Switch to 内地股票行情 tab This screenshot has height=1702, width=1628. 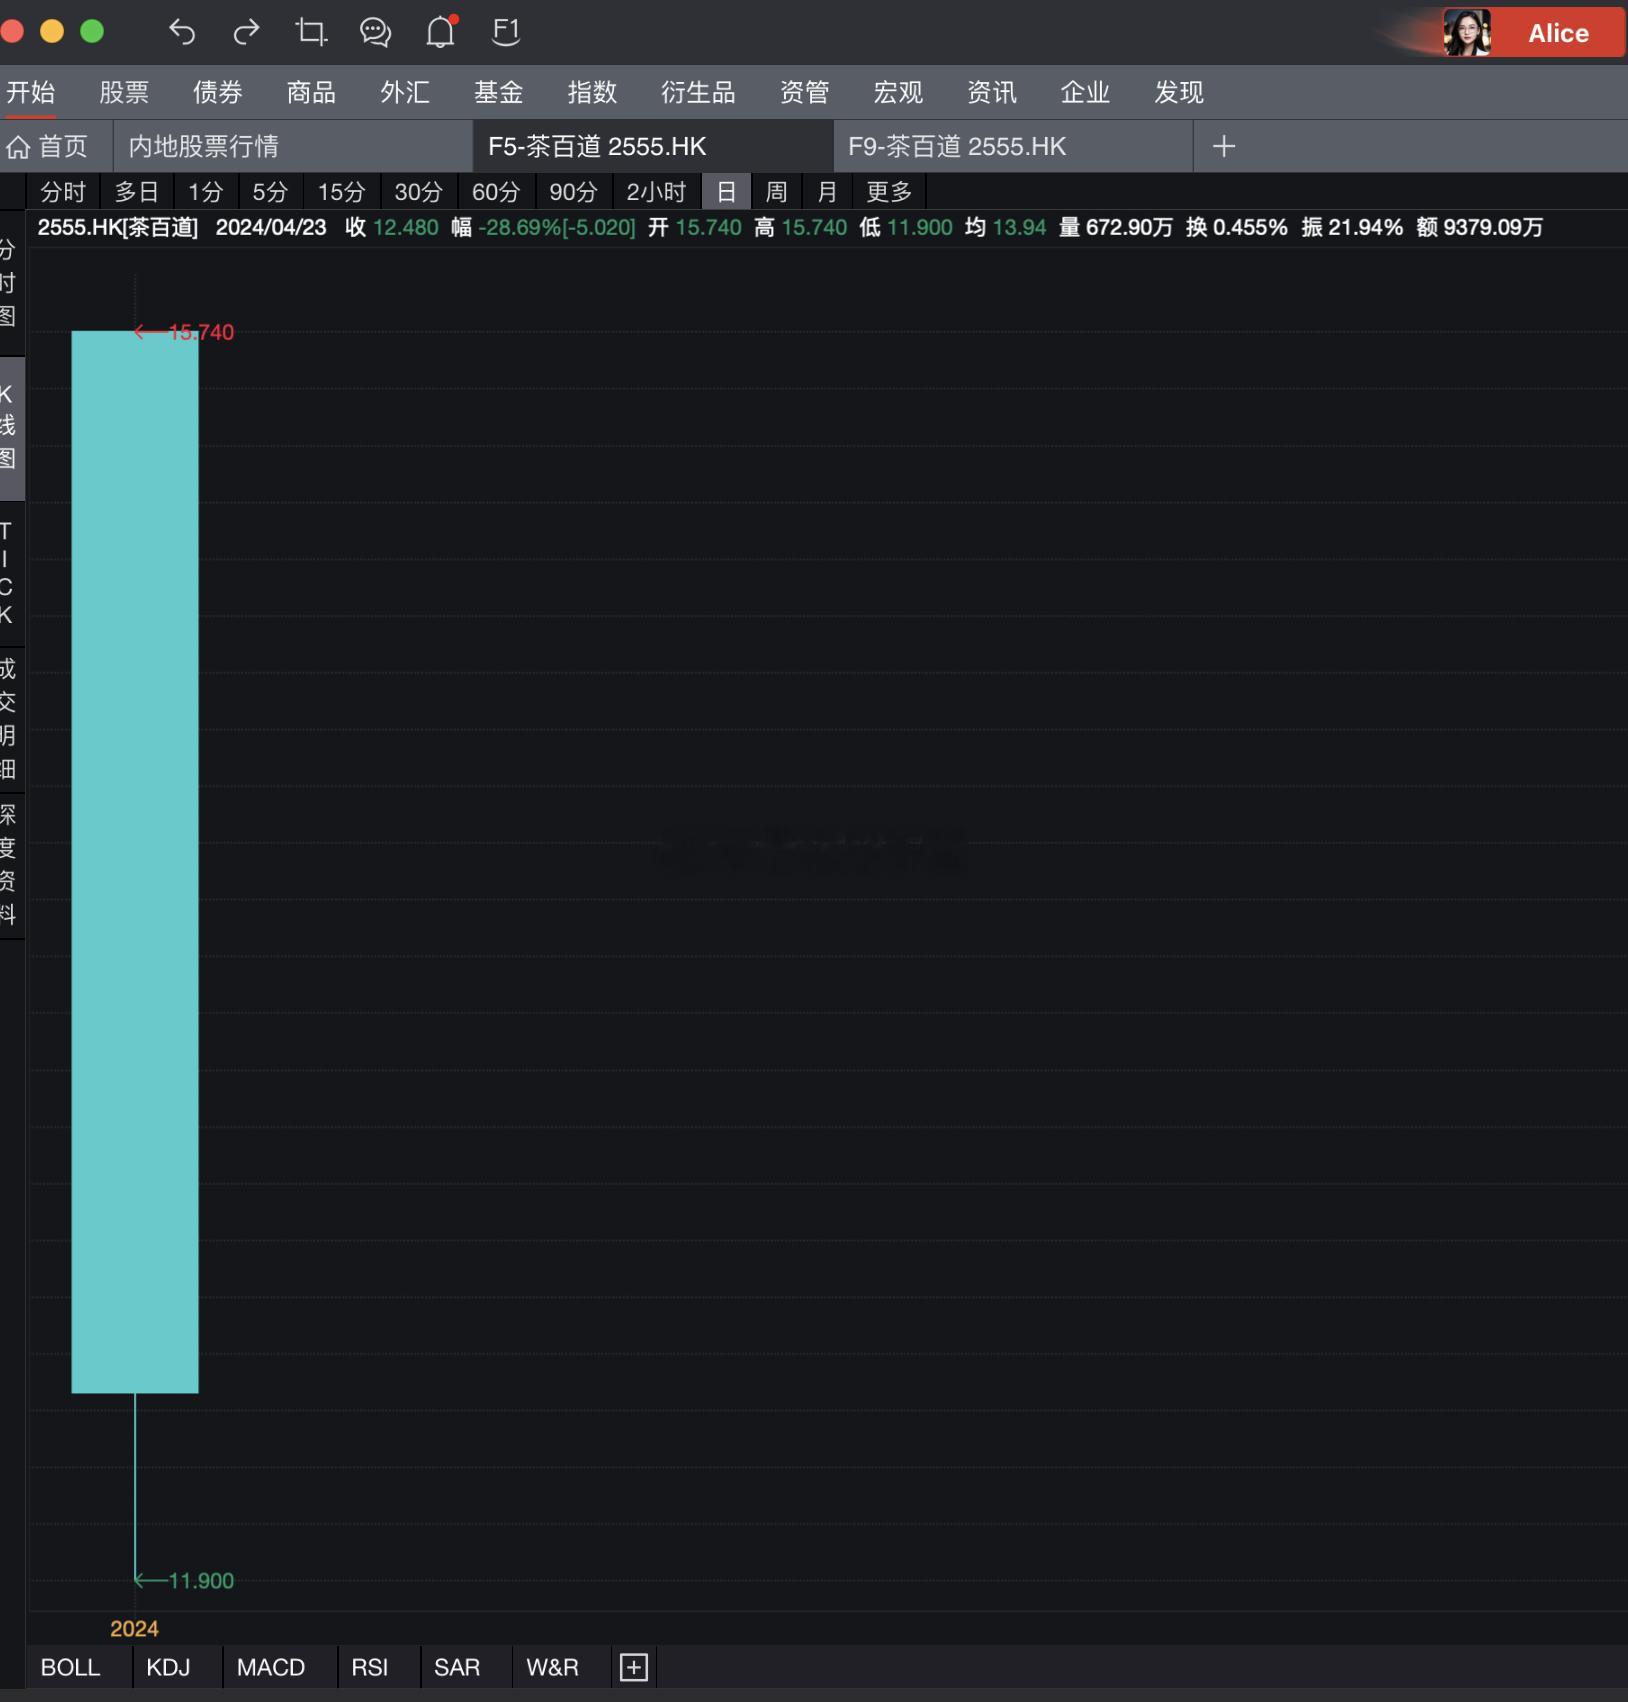click(x=293, y=147)
